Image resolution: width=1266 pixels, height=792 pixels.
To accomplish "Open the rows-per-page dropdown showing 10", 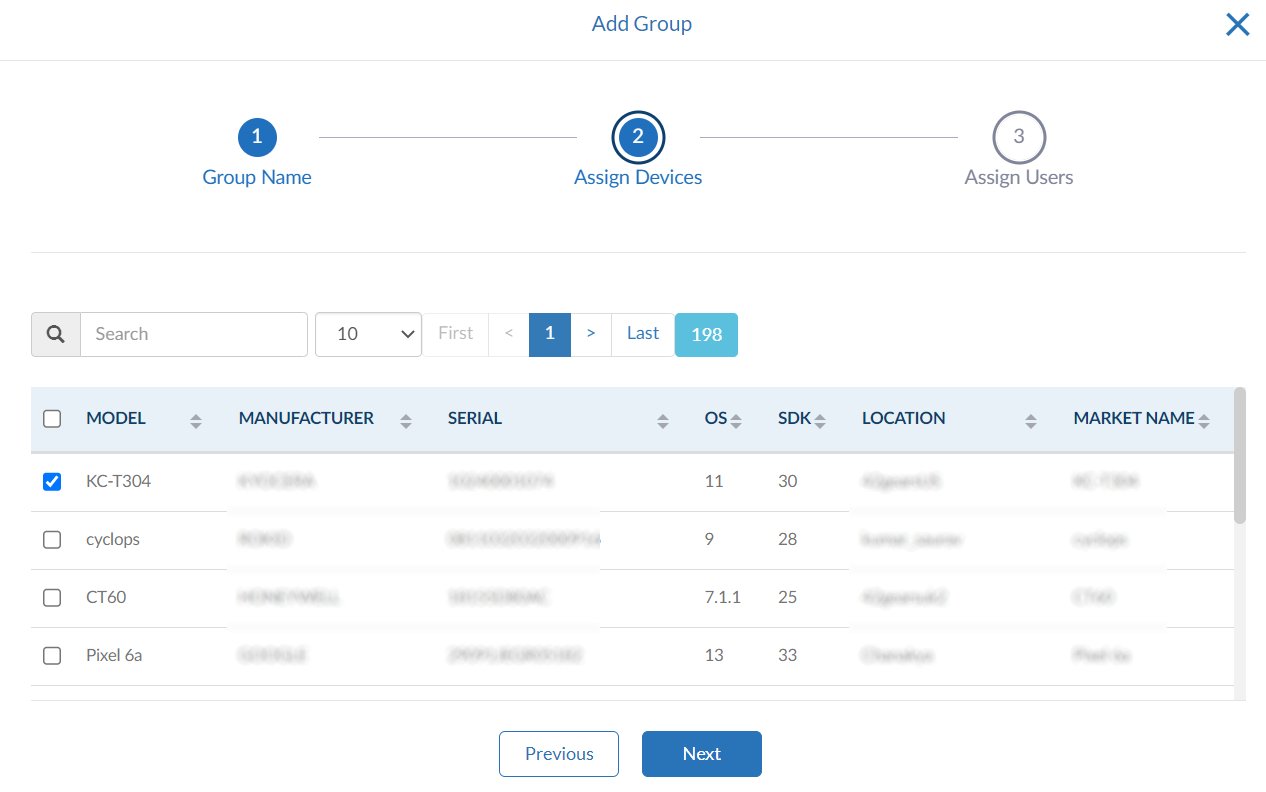I will click(368, 334).
